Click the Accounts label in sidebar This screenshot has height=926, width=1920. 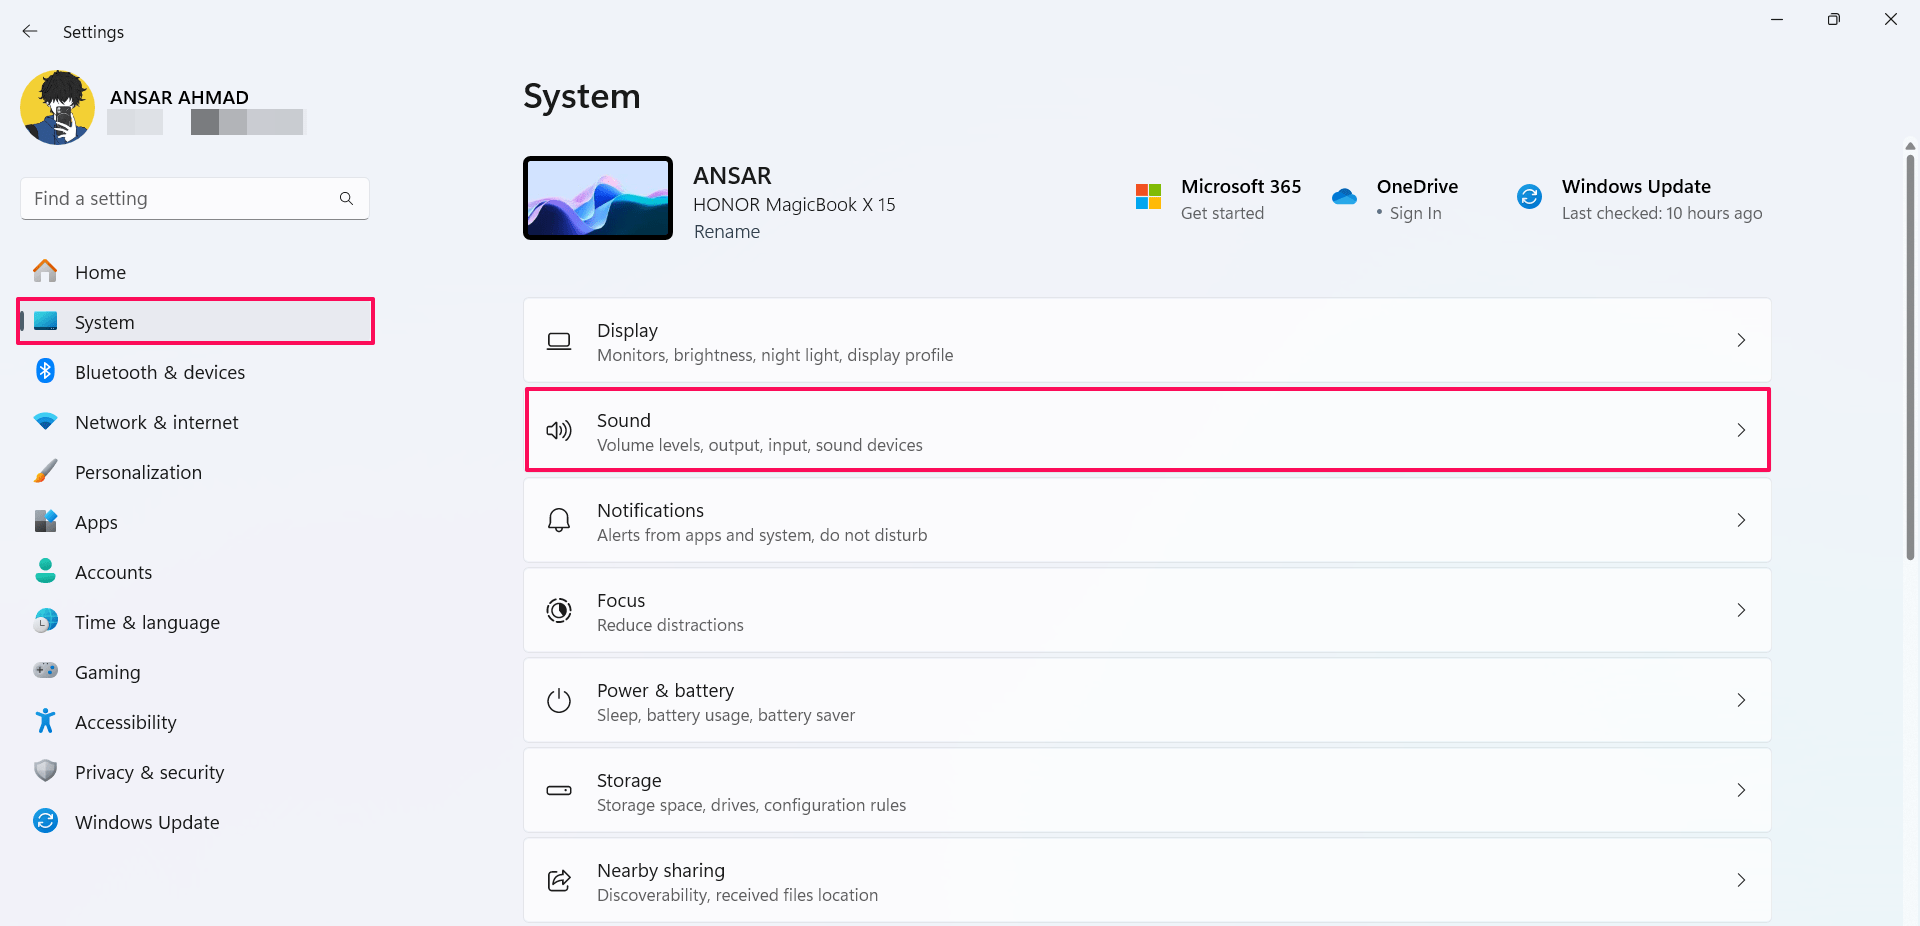point(114,572)
